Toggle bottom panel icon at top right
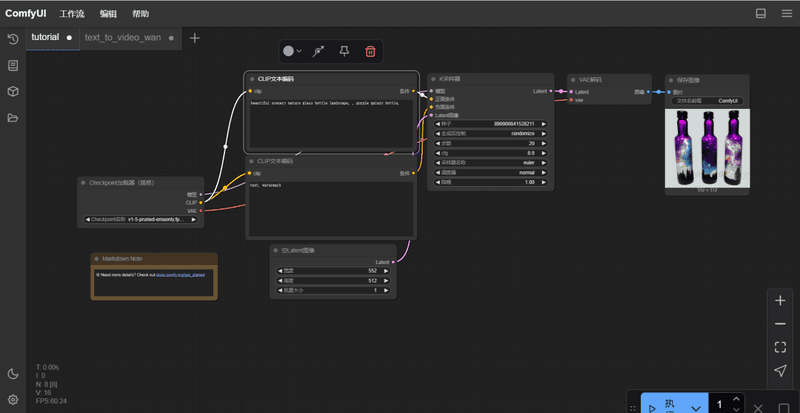The height and width of the screenshot is (413, 800). click(x=761, y=13)
